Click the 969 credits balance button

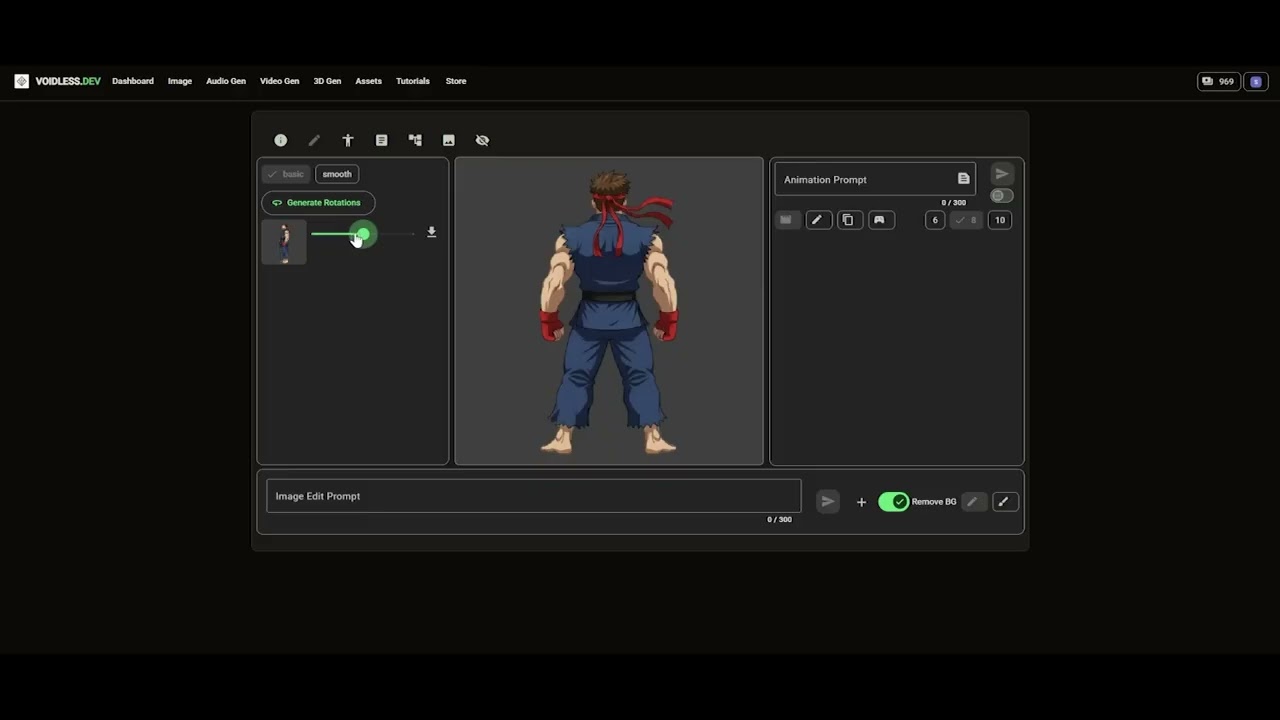(x=1218, y=82)
